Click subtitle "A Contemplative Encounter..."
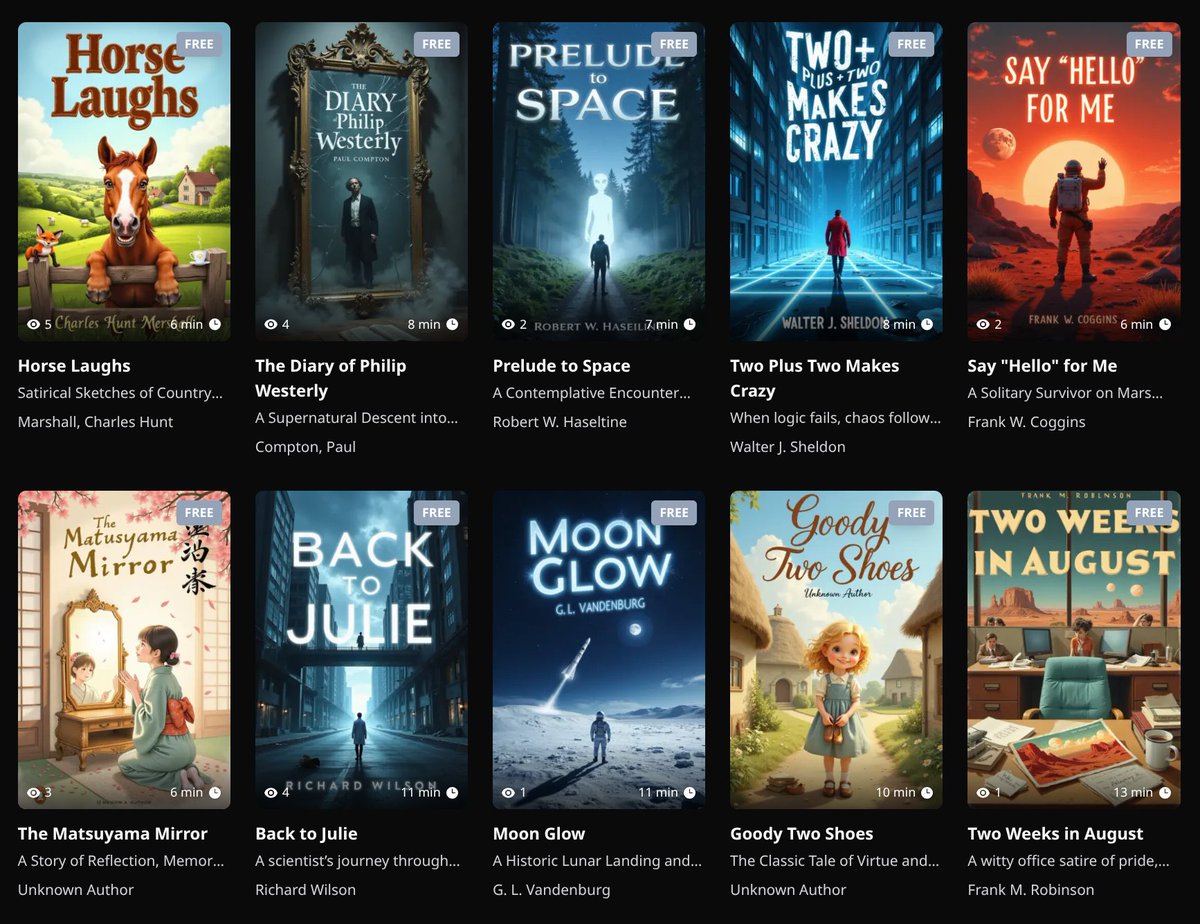The width and height of the screenshot is (1200, 924). coord(592,393)
